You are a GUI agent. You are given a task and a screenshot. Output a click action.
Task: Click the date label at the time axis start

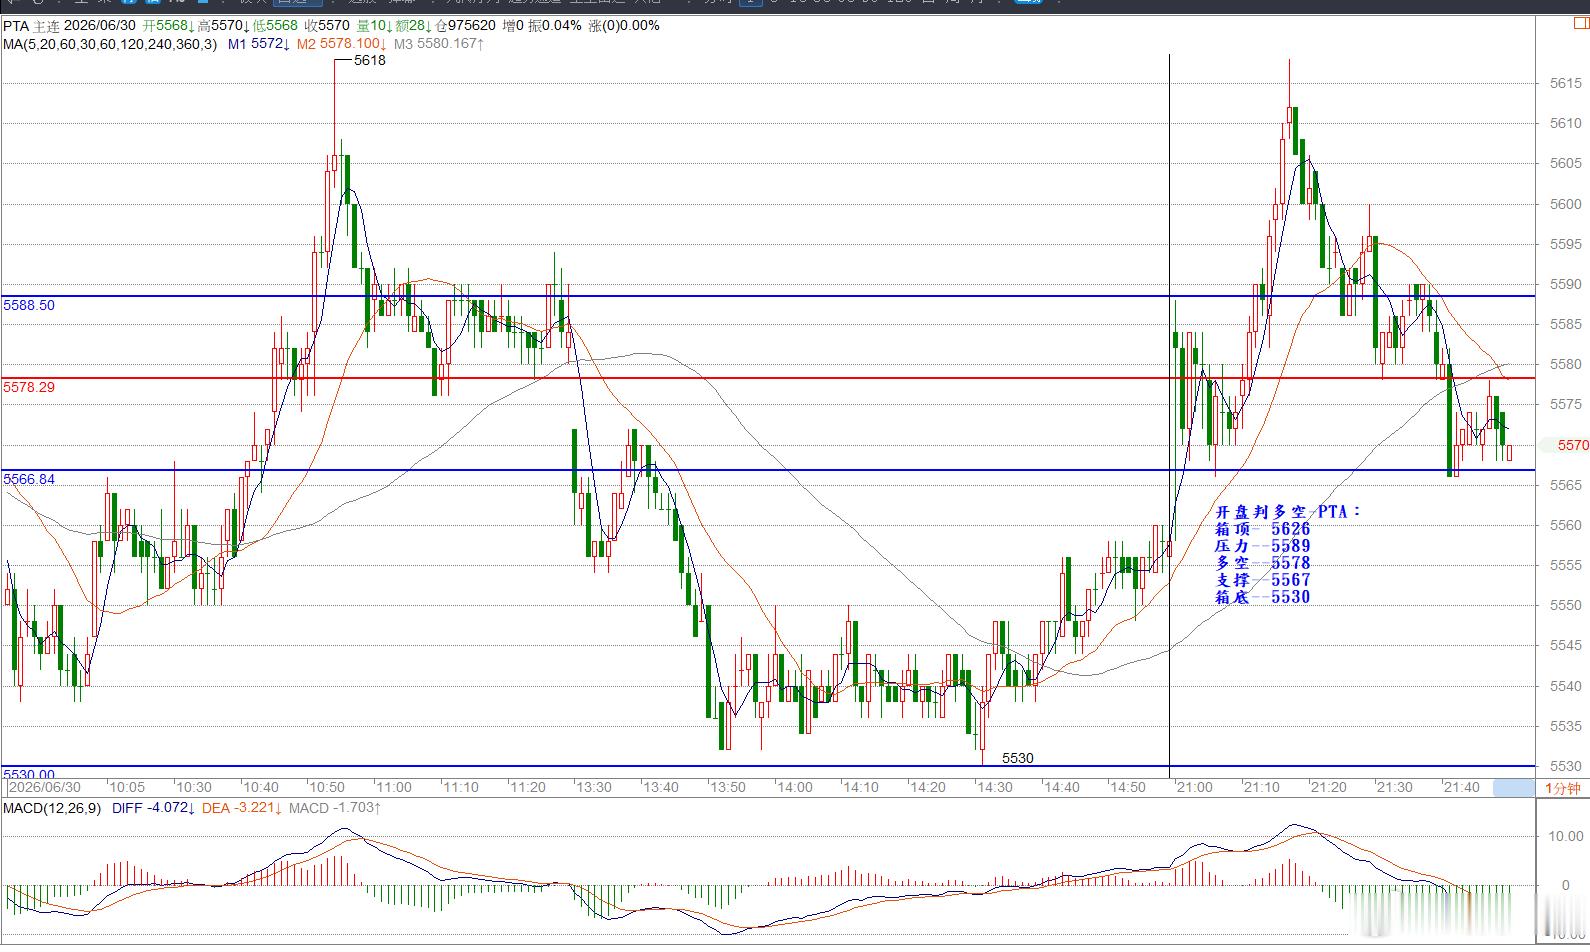click(44, 788)
